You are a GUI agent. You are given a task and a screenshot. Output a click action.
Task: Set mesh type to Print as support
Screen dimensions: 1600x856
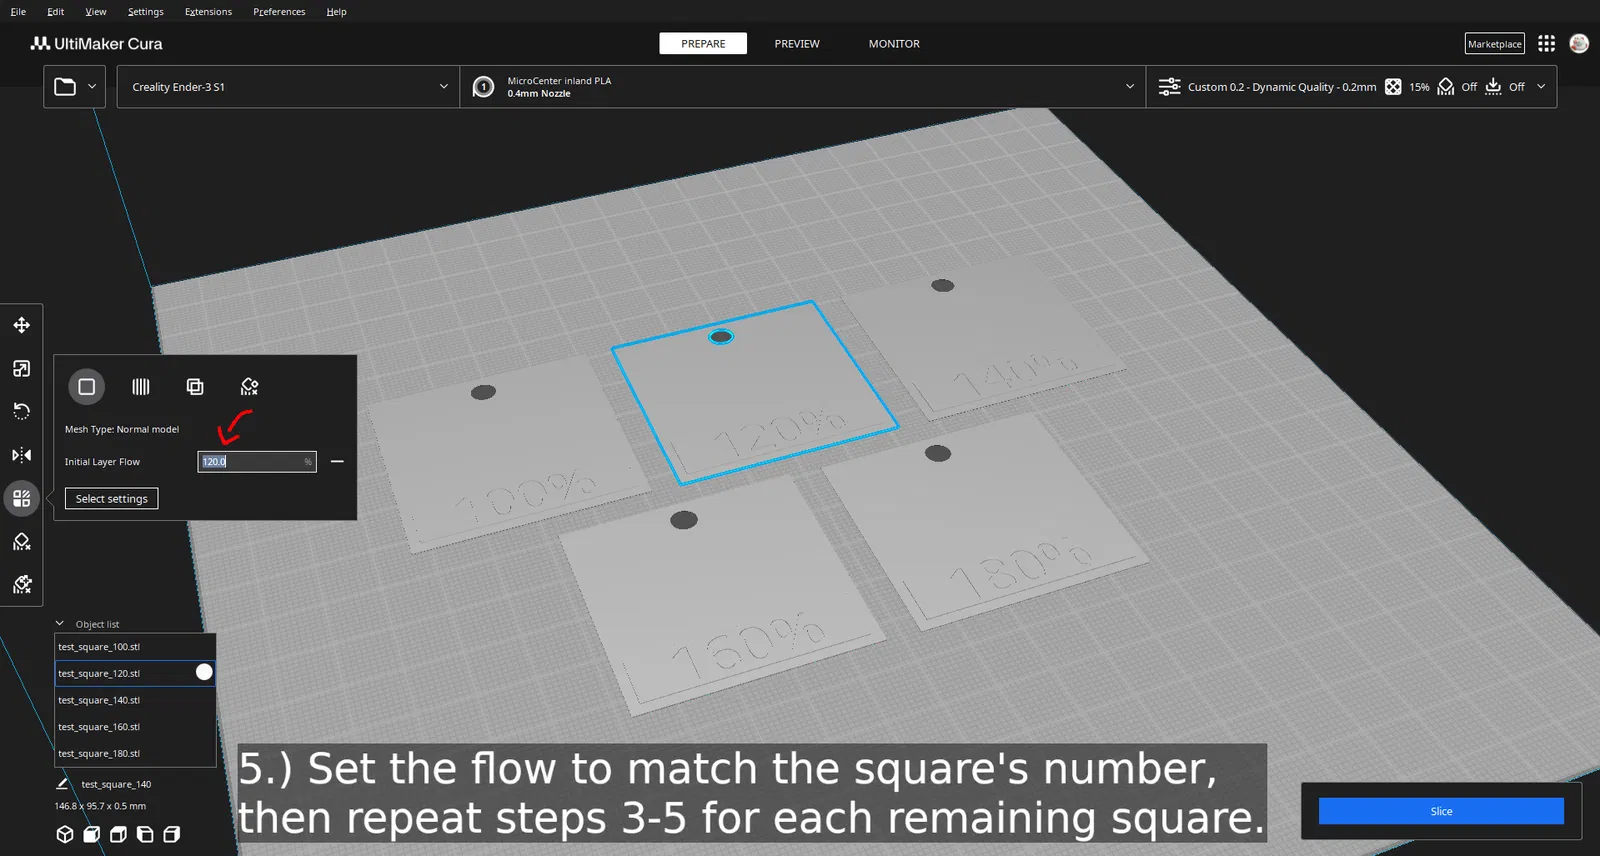pos(141,387)
